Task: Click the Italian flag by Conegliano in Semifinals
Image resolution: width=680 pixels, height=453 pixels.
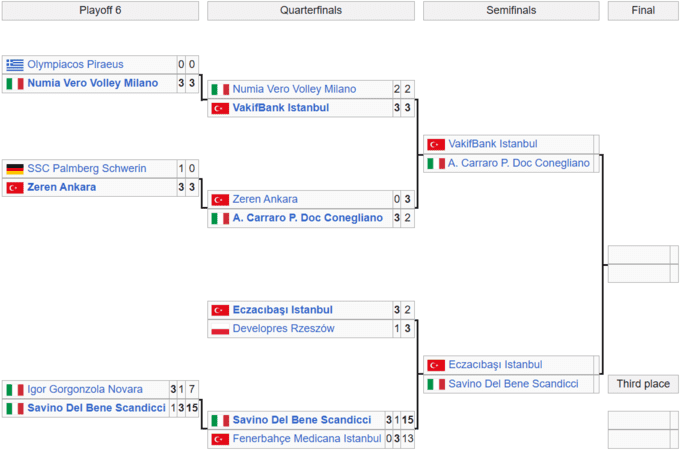Action: point(436,163)
